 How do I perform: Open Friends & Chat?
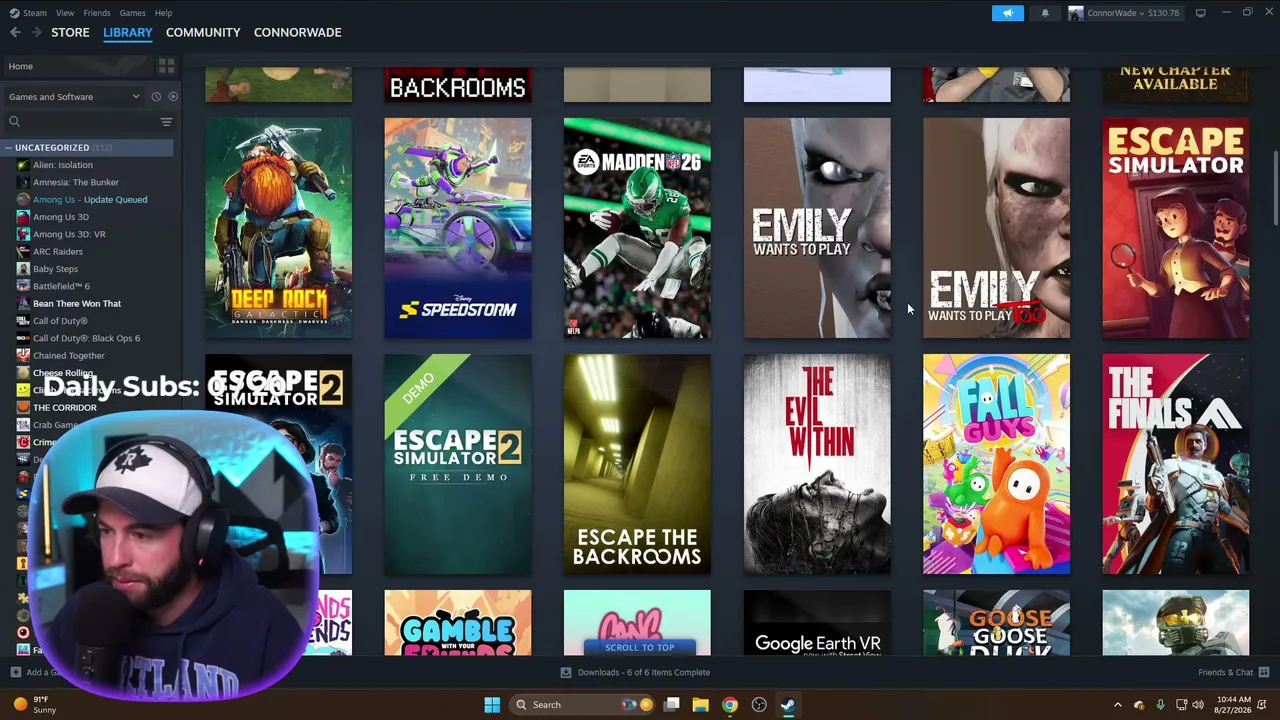coord(1226,673)
